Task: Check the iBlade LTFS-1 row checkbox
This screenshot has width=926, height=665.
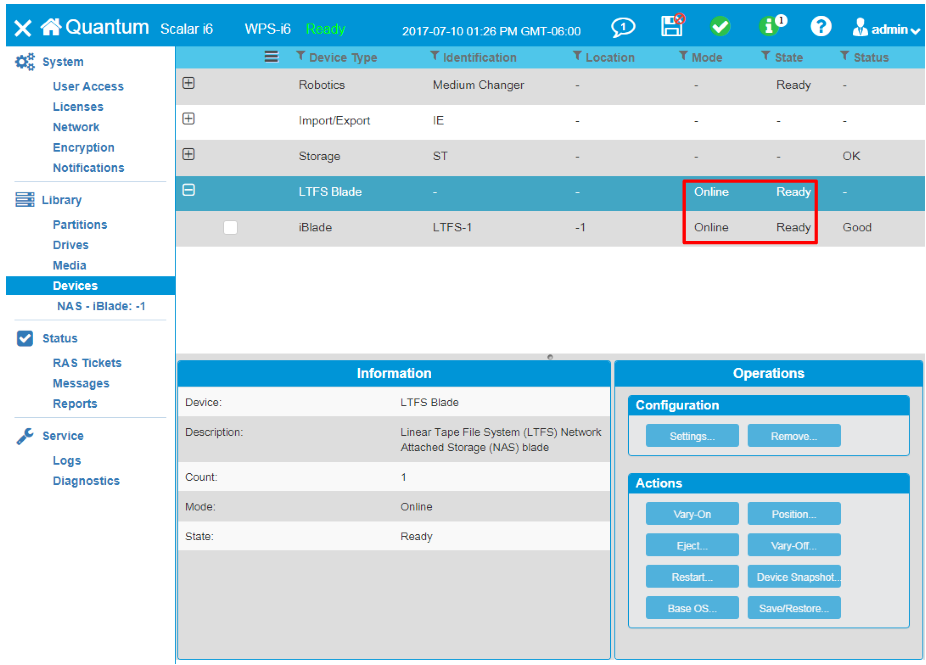Action: click(x=230, y=227)
